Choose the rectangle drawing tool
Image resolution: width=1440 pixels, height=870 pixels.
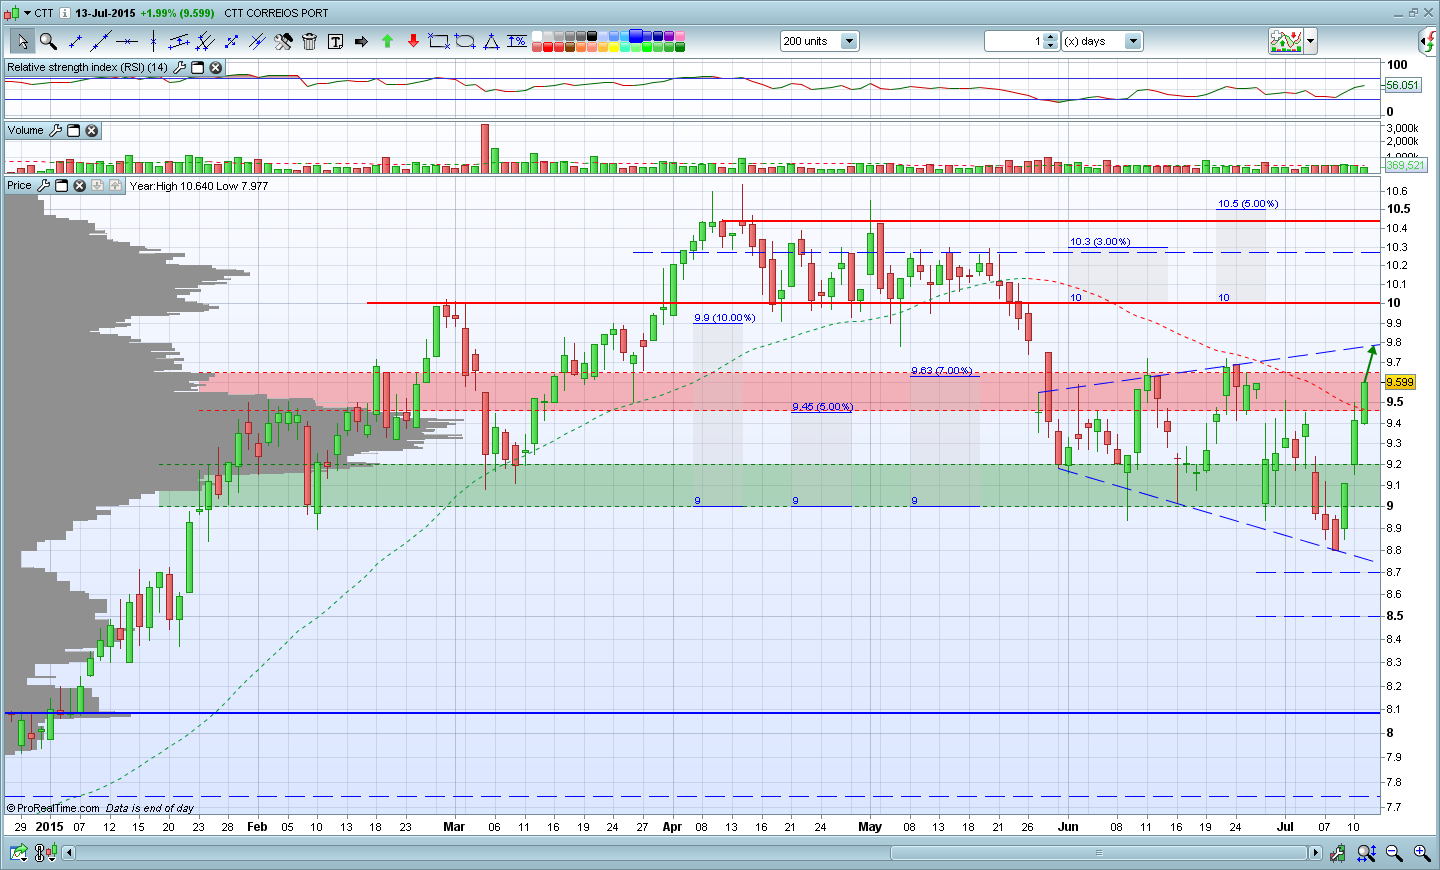(x=439, y=41)
